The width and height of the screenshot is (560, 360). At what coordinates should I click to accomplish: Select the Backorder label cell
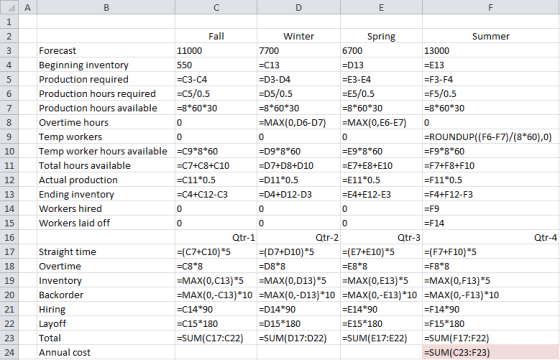click(106, 295)
